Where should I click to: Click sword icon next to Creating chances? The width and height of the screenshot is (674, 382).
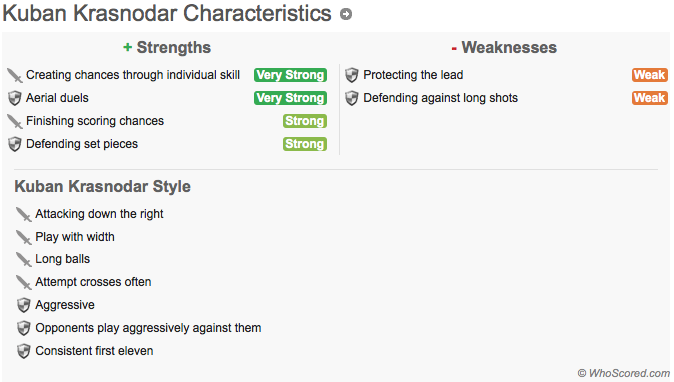tap(15, 75)
